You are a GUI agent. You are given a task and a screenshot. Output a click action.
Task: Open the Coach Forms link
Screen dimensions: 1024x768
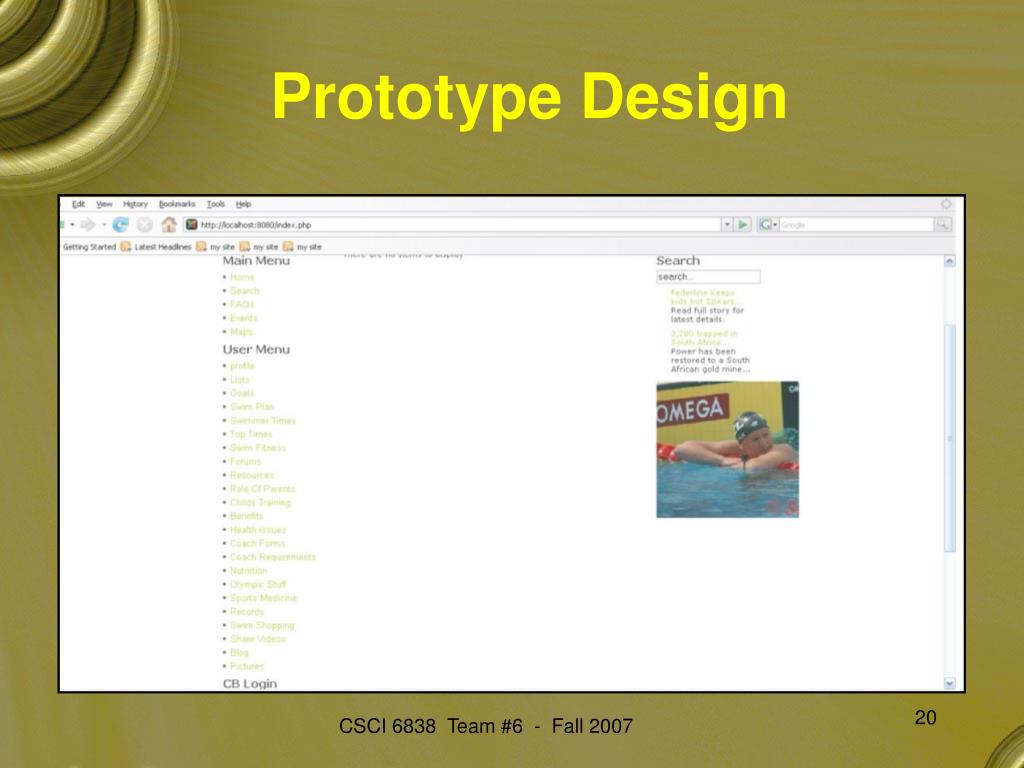pyautogui.click(x=257, y=543)
